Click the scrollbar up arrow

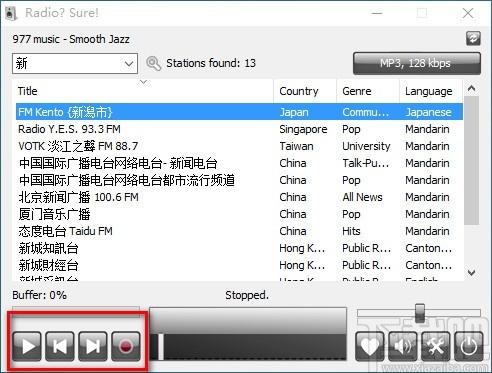pos(471,88)
